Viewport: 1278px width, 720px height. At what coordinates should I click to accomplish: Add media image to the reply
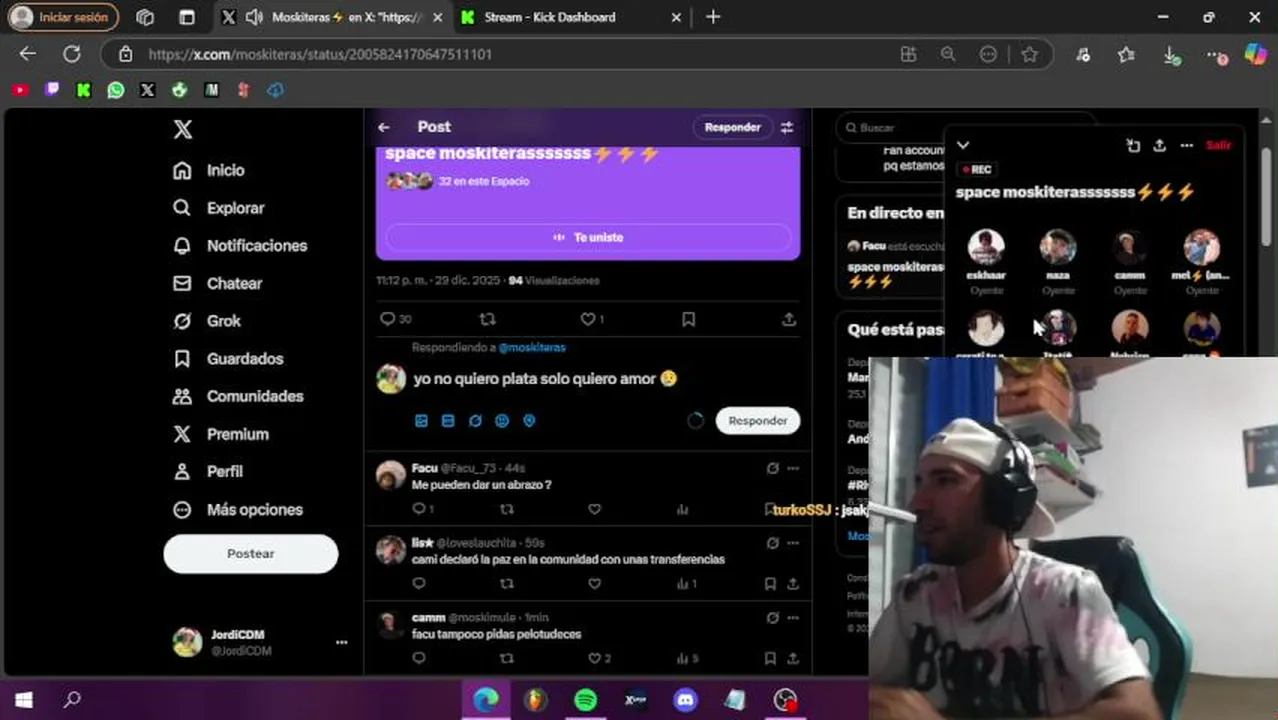(421, 421)
